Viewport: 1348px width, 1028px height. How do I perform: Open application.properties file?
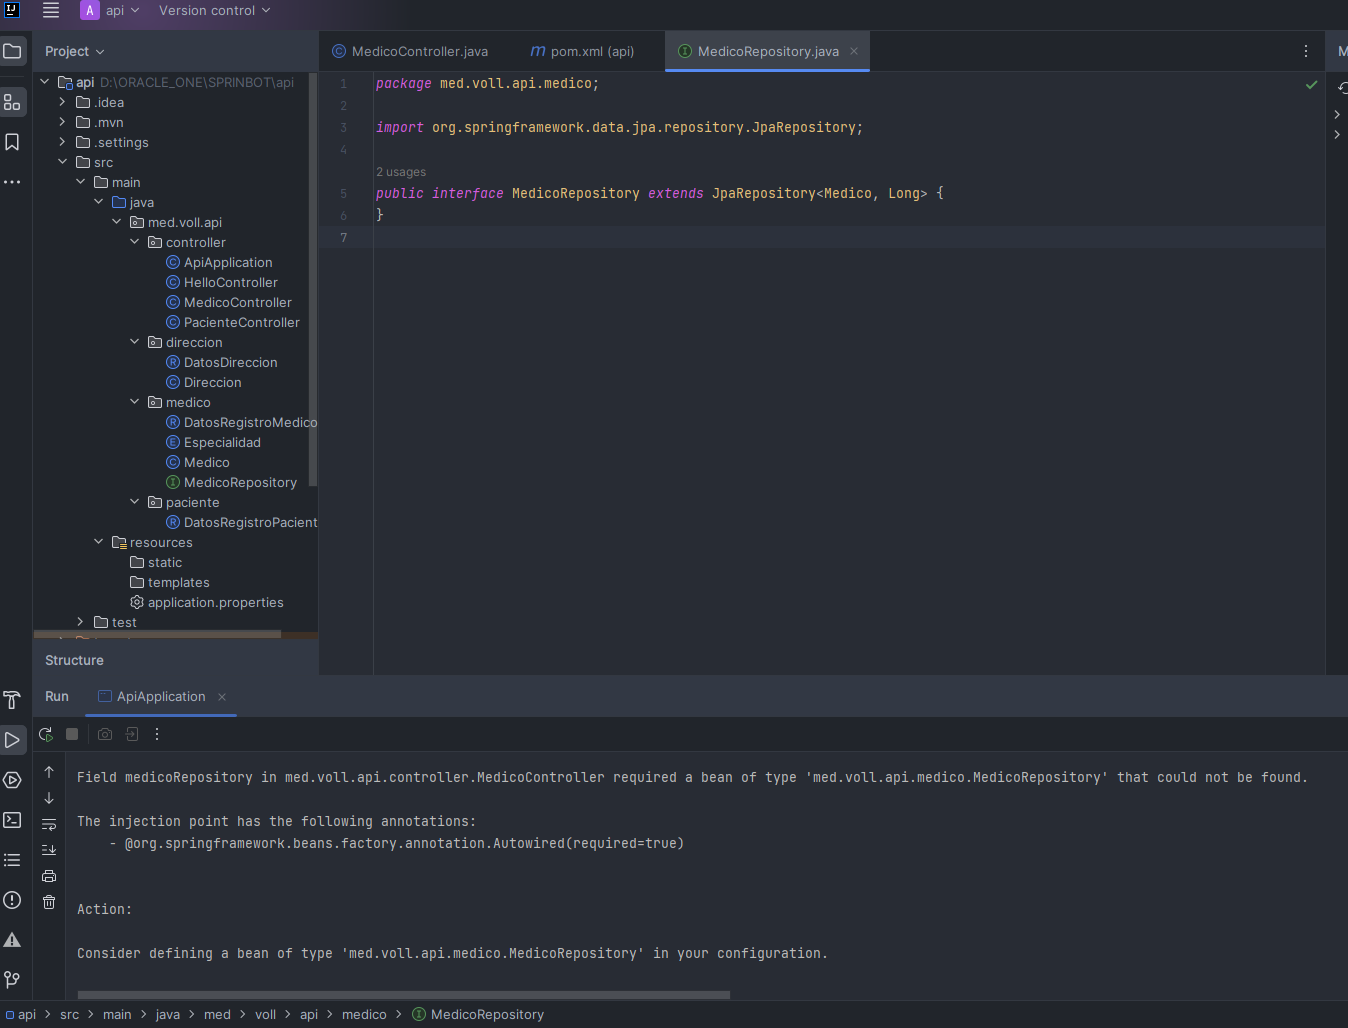pyautogui.click(x=206, y=602)
